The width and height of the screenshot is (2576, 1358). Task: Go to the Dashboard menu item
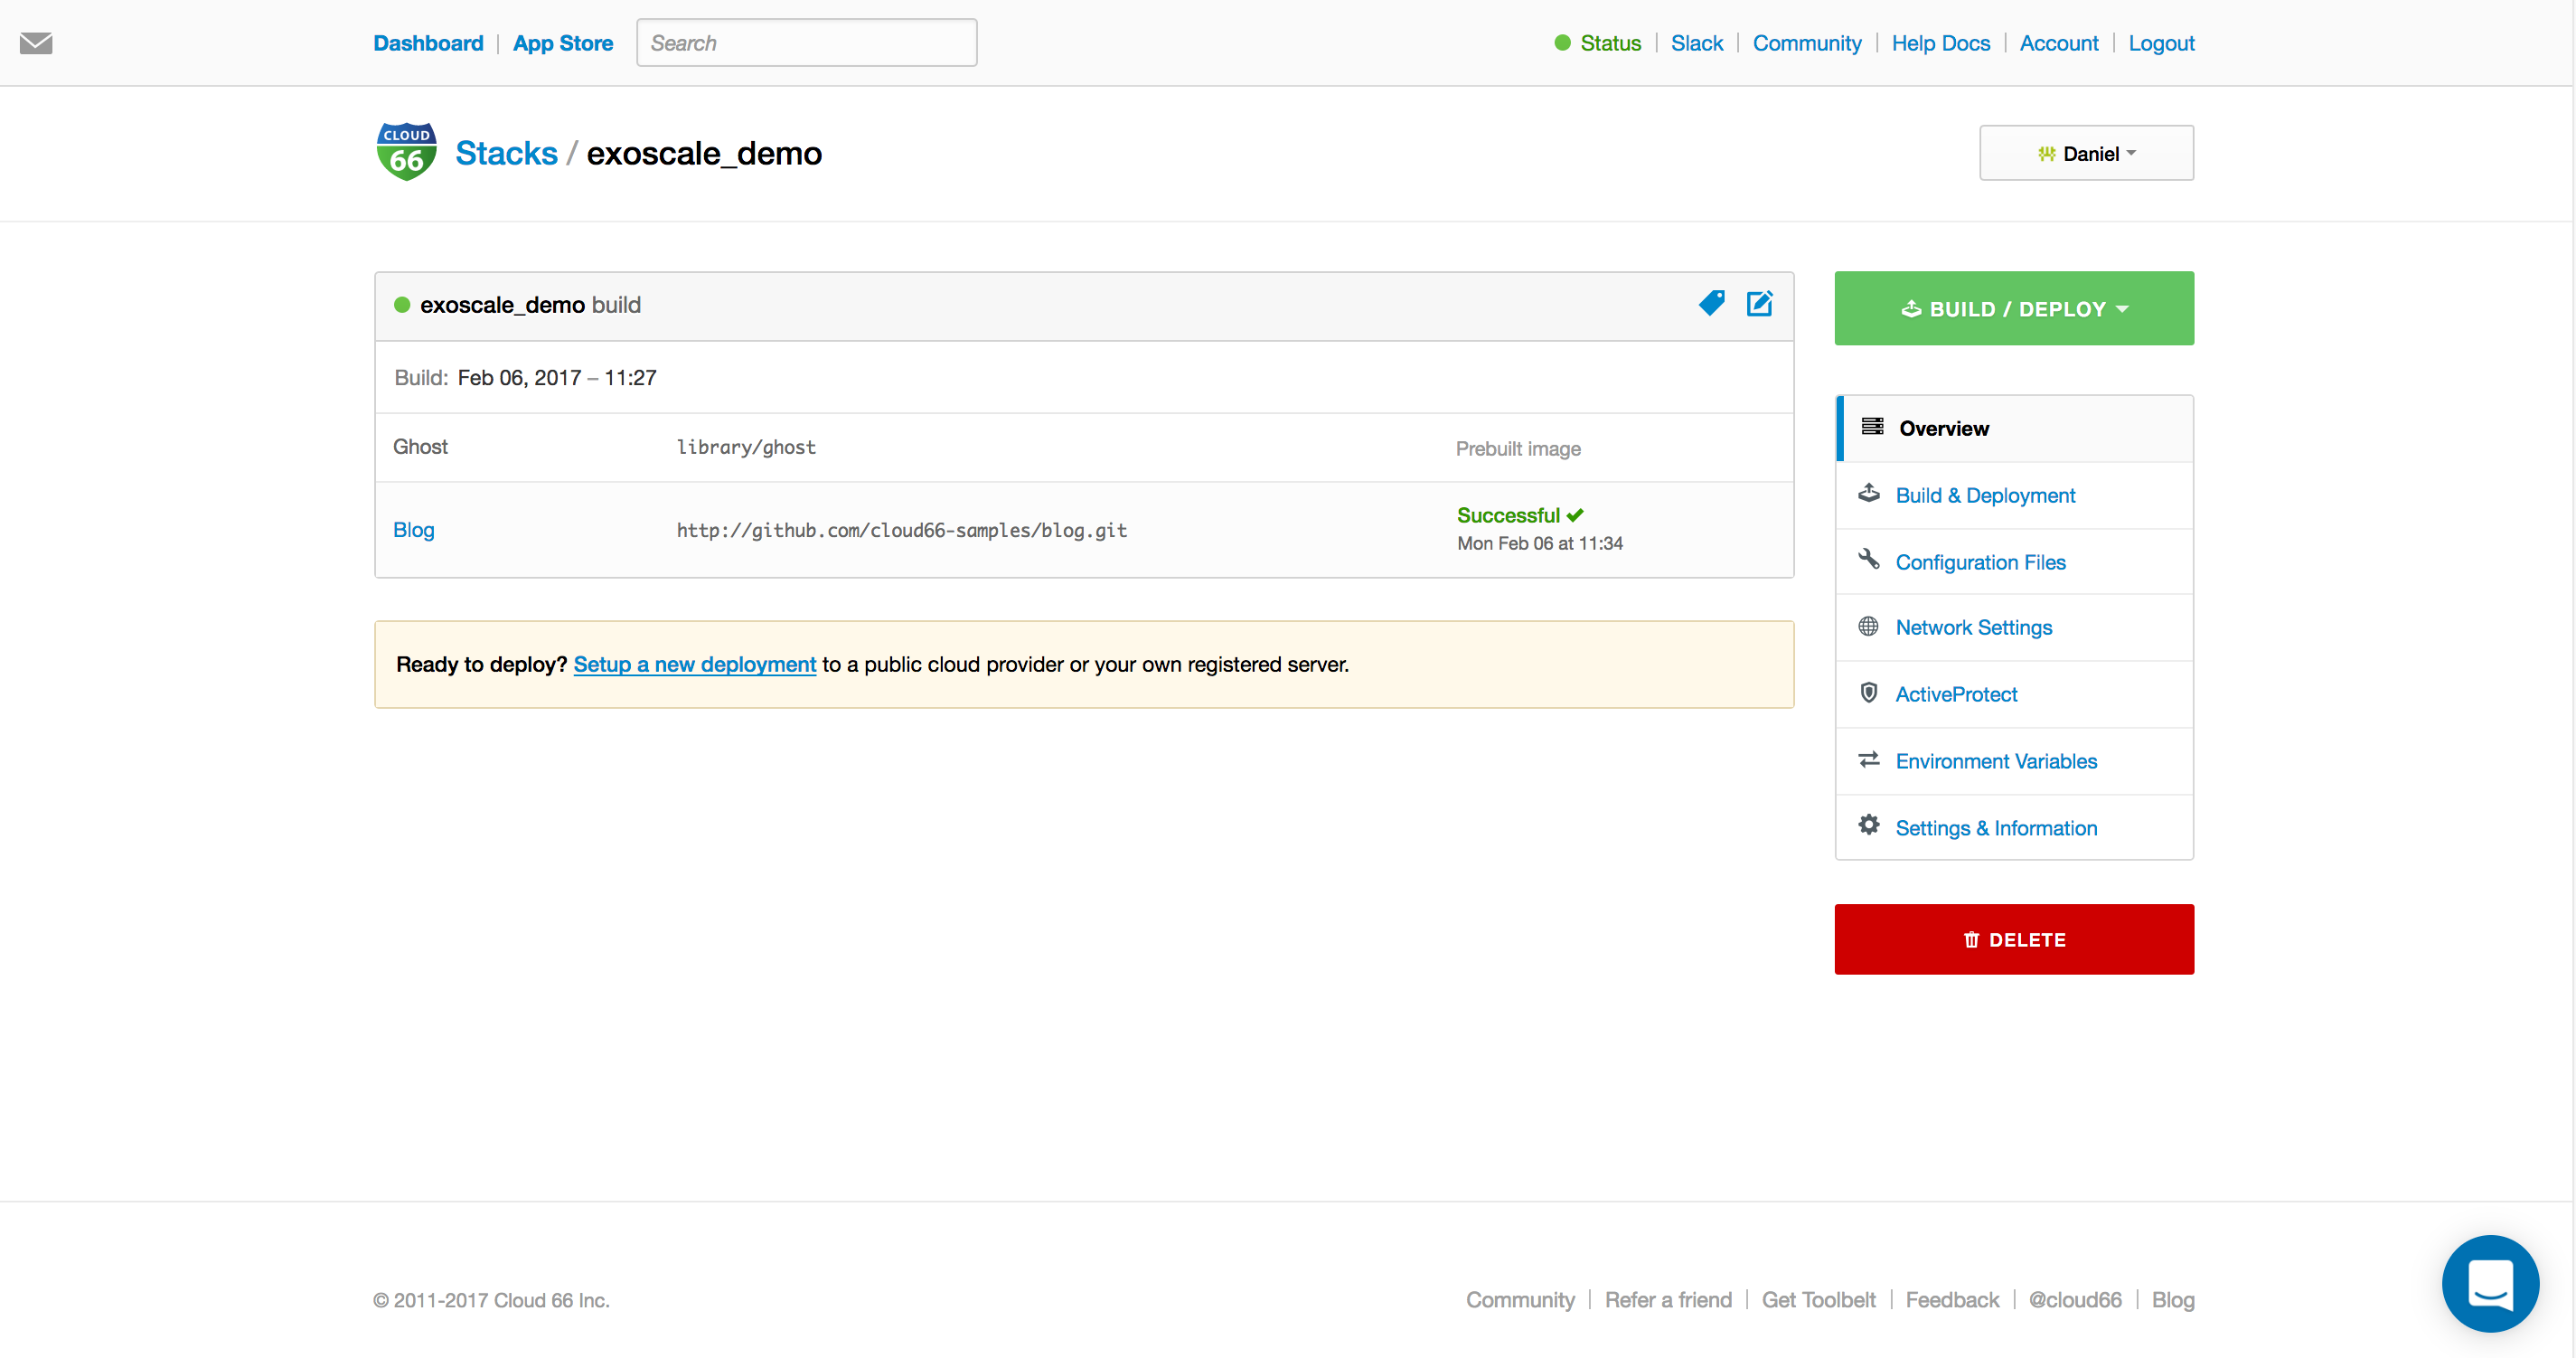click(428, 43)
